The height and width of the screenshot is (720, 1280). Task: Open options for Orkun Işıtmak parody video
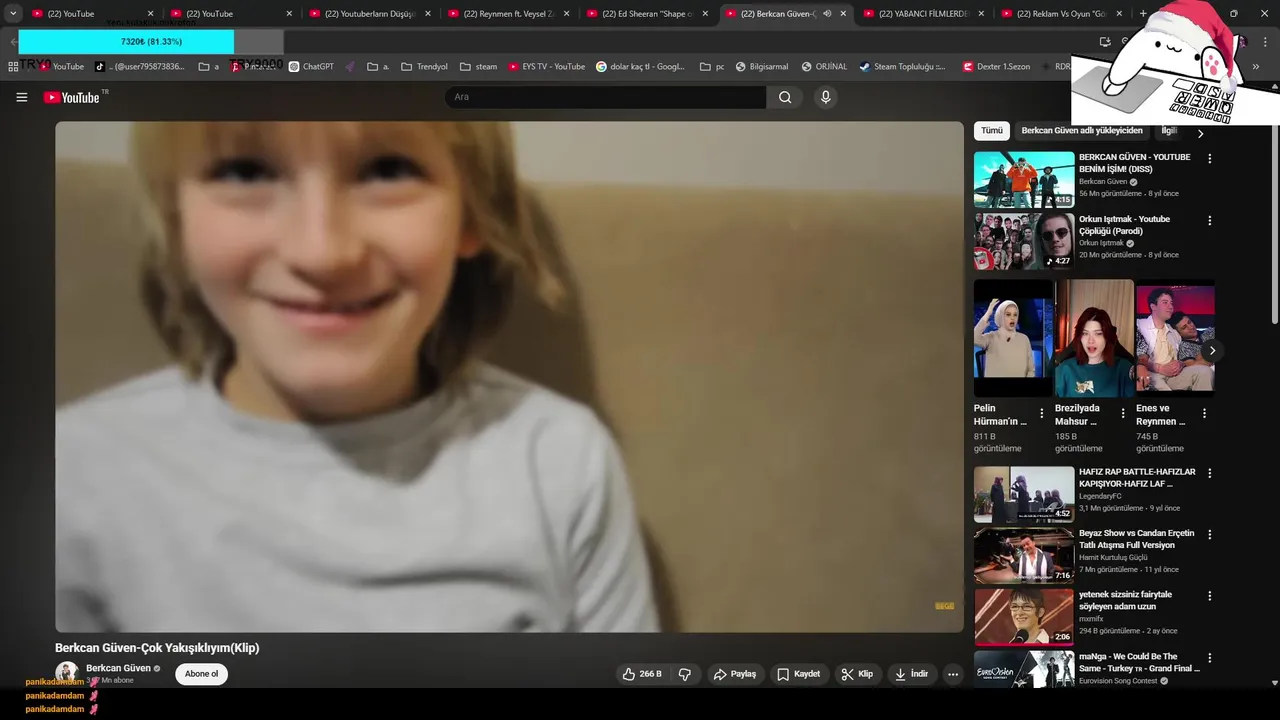(x=1210, y=221)
